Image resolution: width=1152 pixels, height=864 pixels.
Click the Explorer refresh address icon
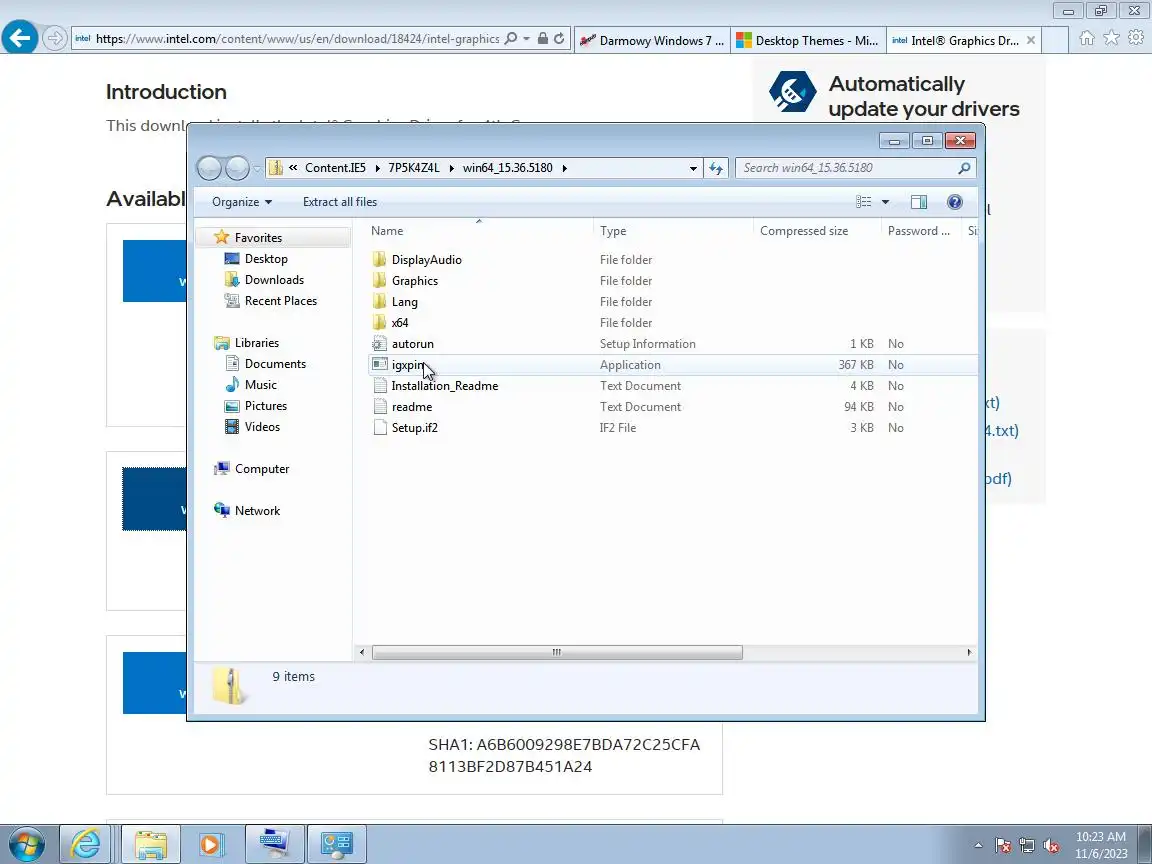(x=716, y=168)
